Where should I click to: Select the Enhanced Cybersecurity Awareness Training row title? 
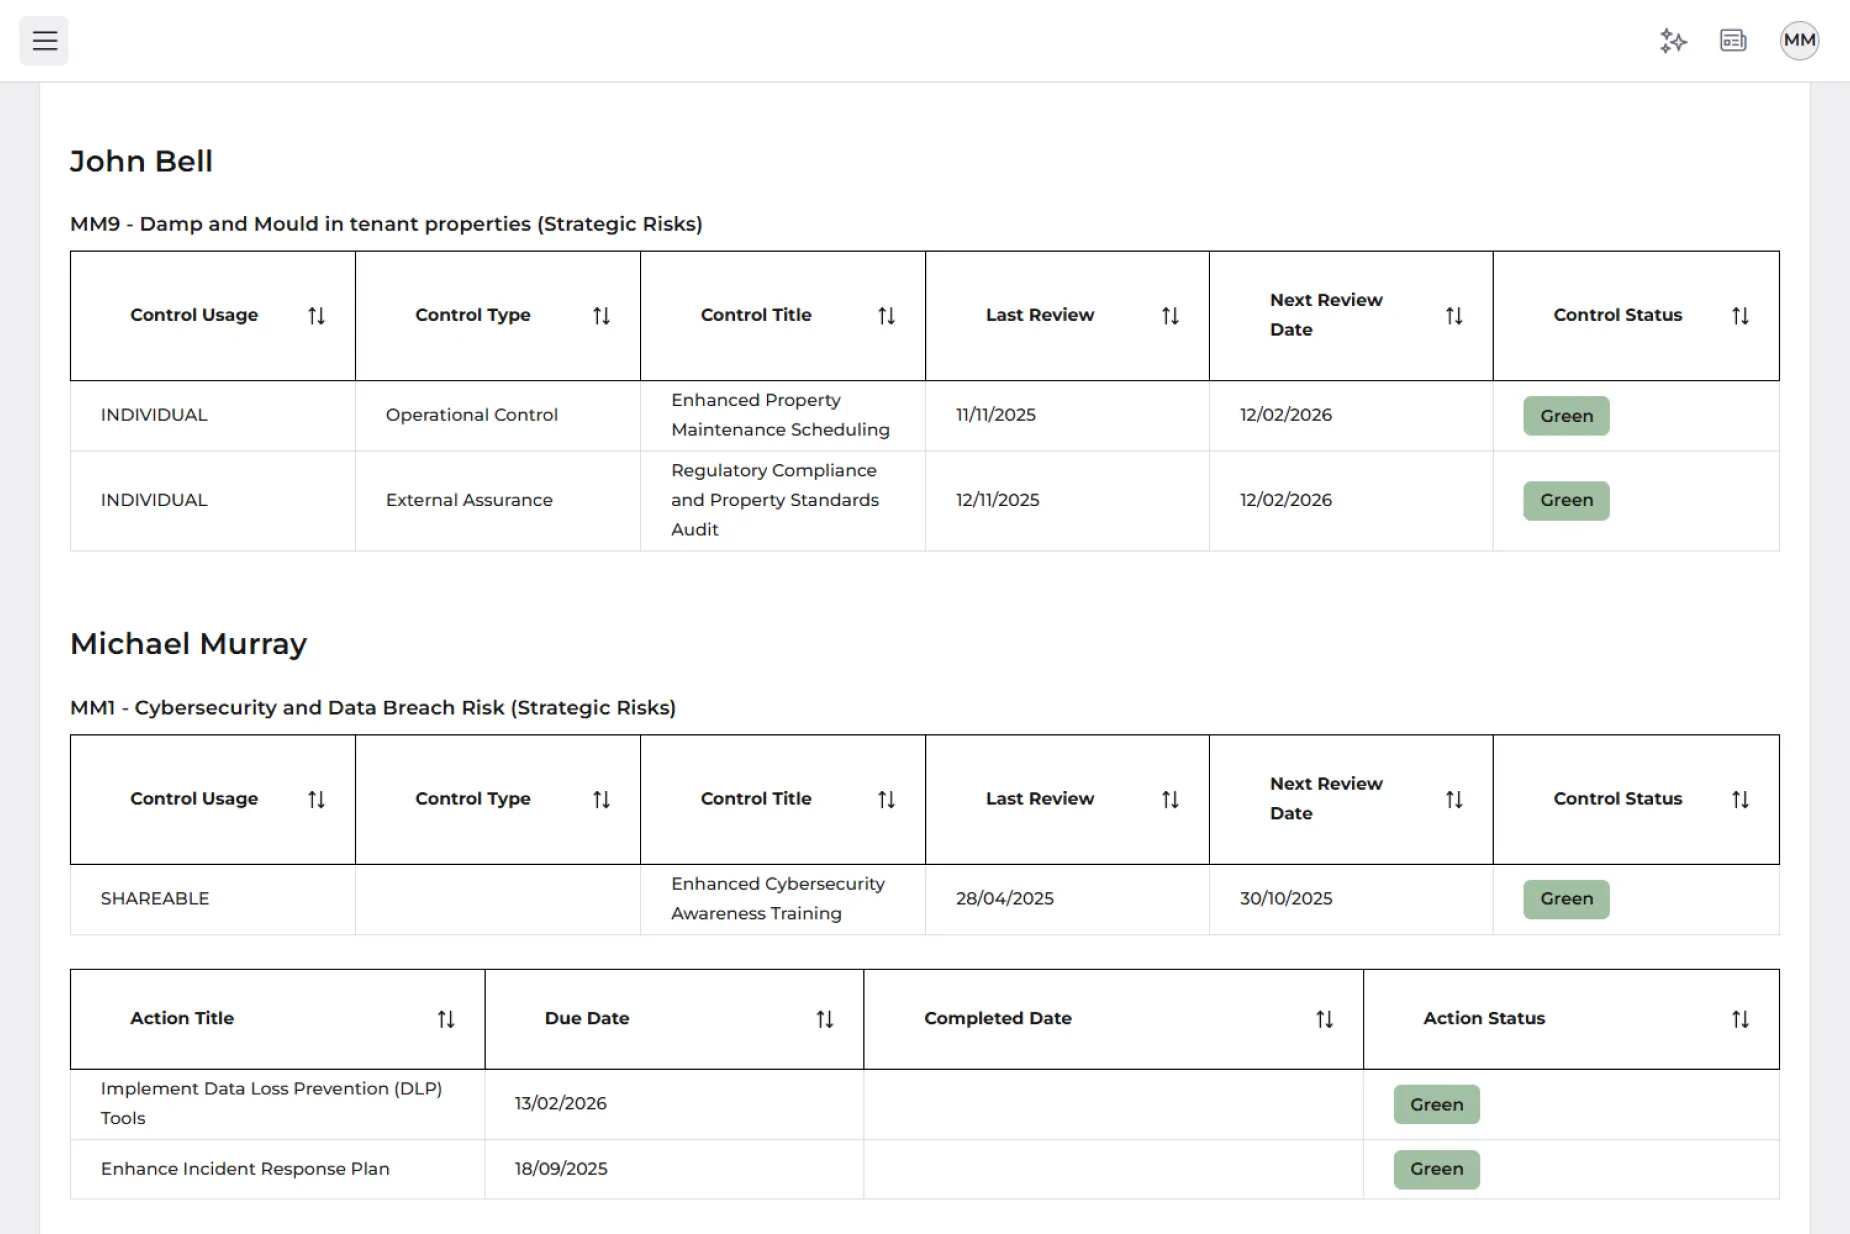point(777,899)
